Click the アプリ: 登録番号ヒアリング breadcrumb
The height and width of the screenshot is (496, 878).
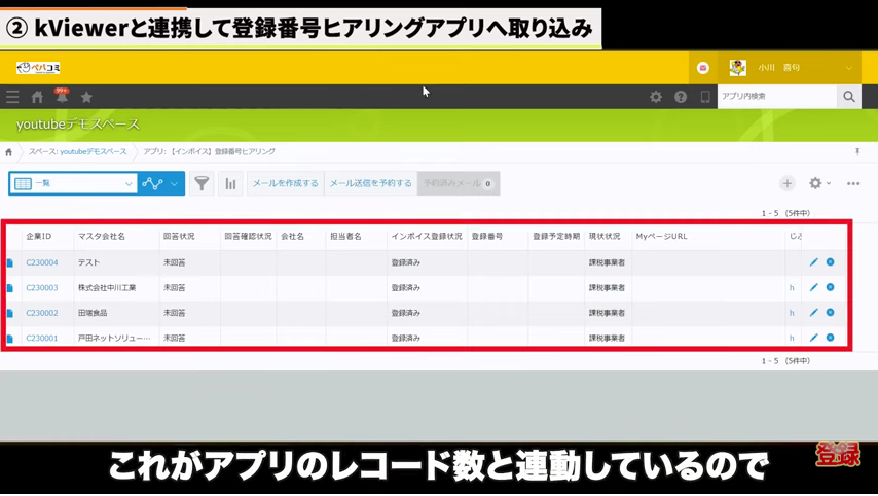209,152
